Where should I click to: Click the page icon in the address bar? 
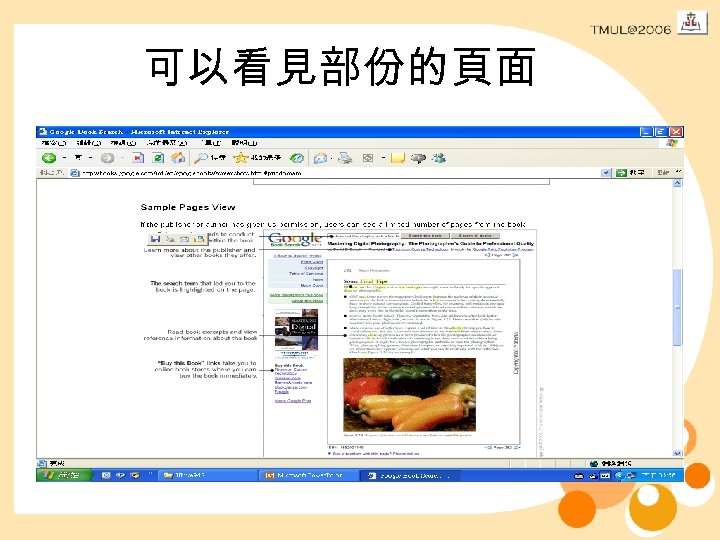(75, 173)
